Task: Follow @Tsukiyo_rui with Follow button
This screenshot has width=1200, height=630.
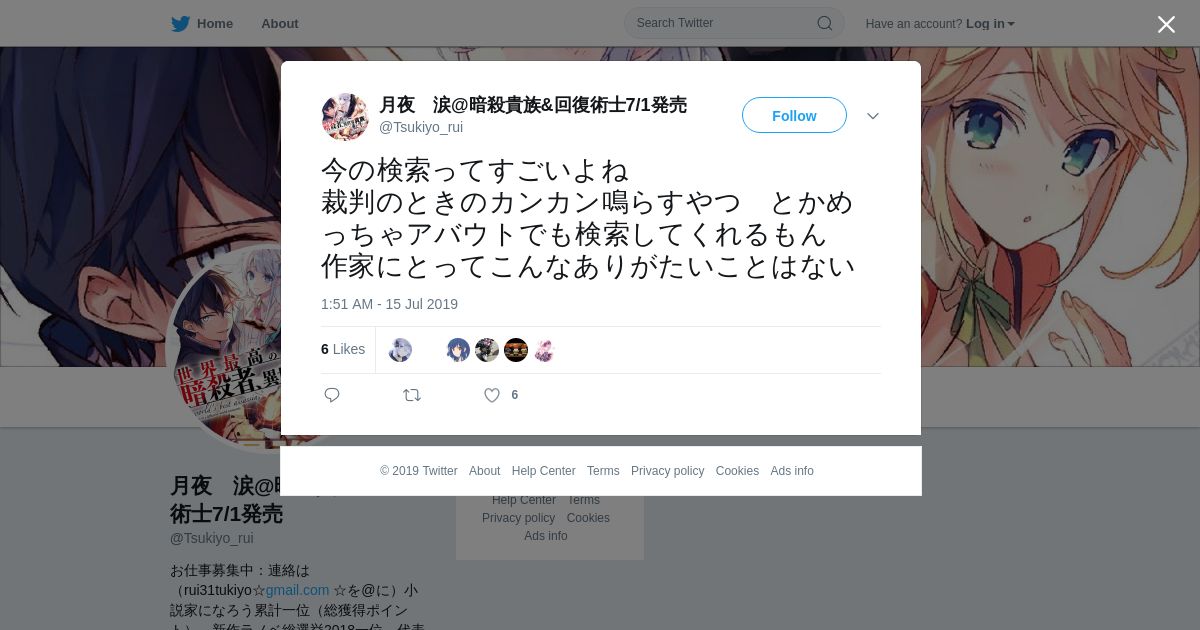Action: pyautogui.click(x=794, y=116)
